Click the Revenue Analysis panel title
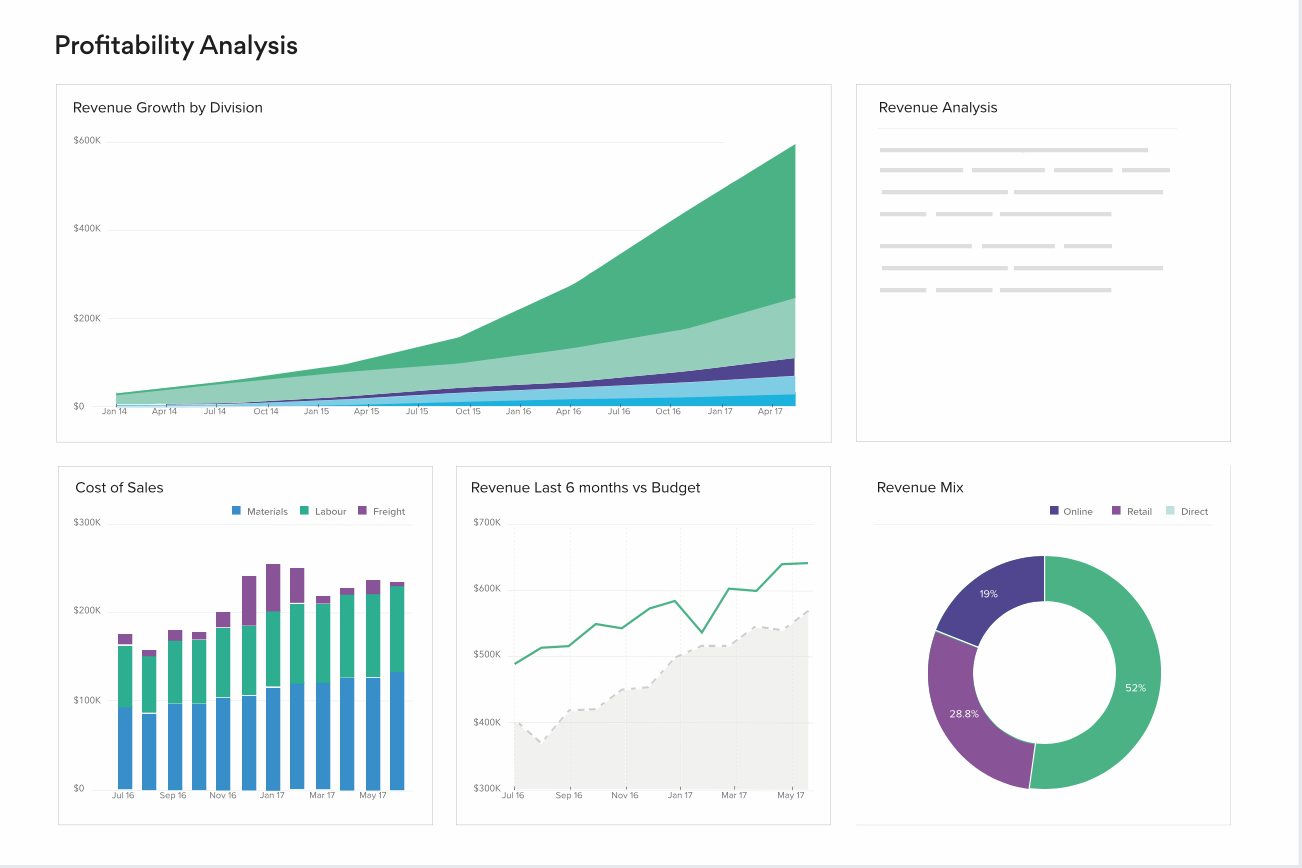The width and height of the screenshot is (1302, 868). (938, 107)
